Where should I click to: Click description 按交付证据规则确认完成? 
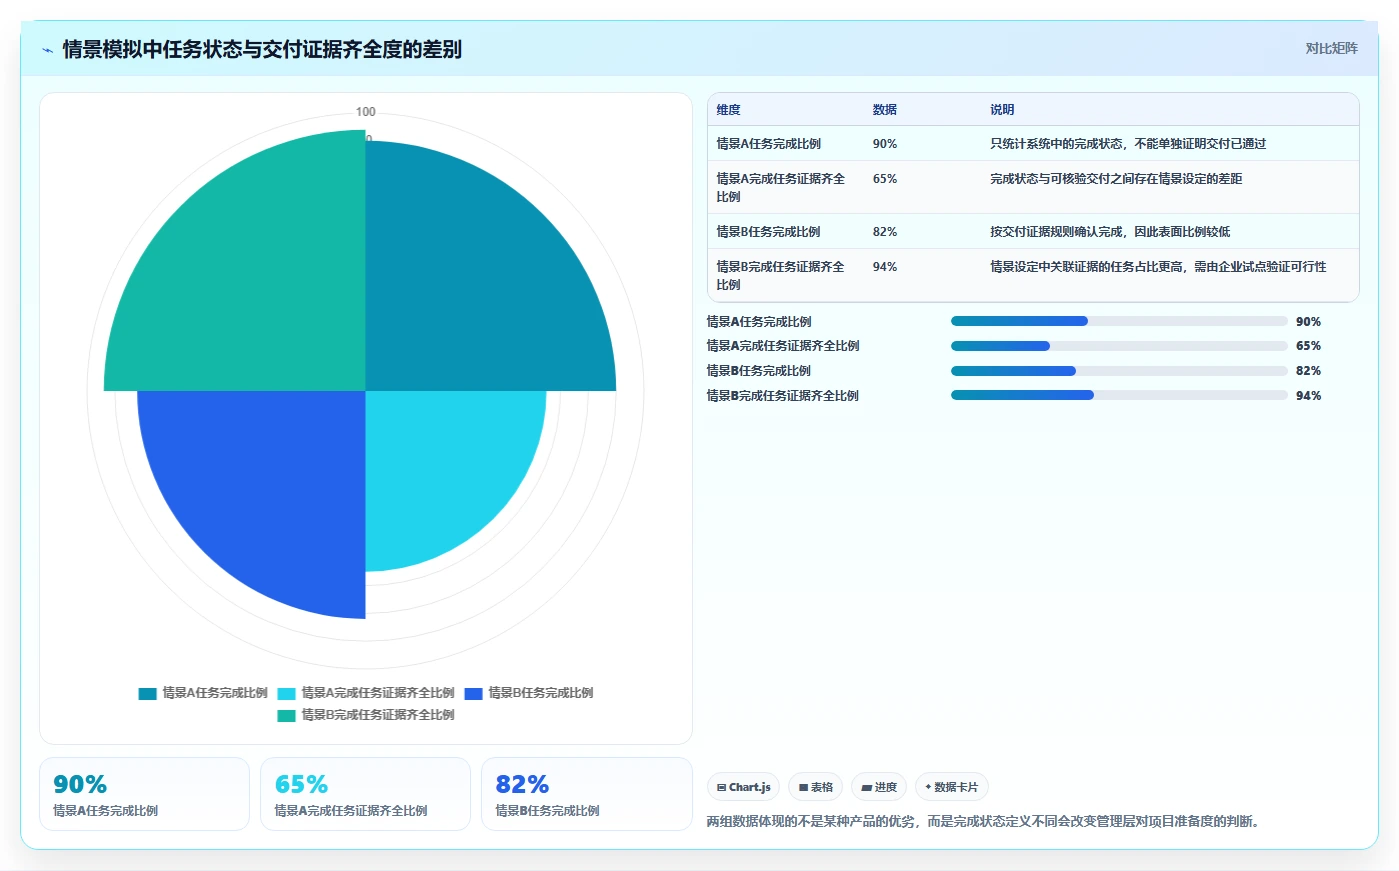1110,232
